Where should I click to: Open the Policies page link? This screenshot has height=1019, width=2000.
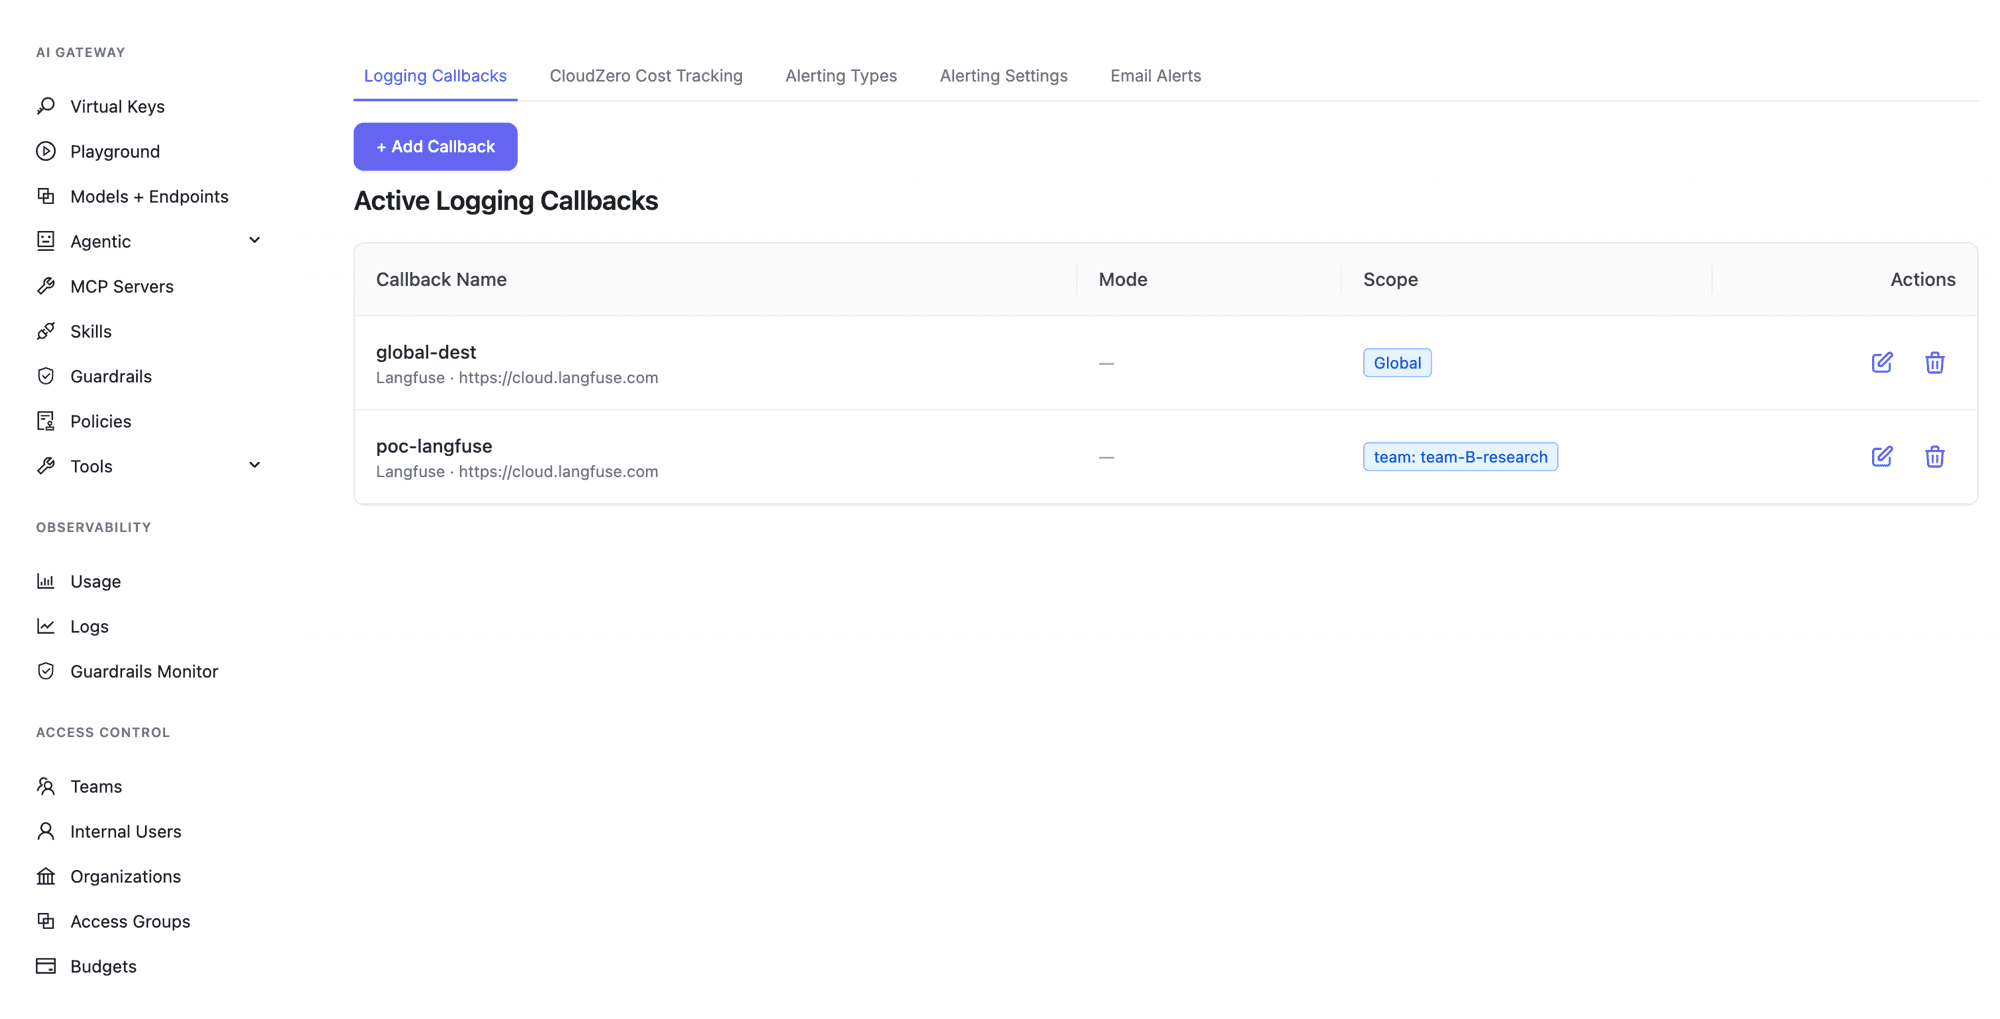click(101, 421)
